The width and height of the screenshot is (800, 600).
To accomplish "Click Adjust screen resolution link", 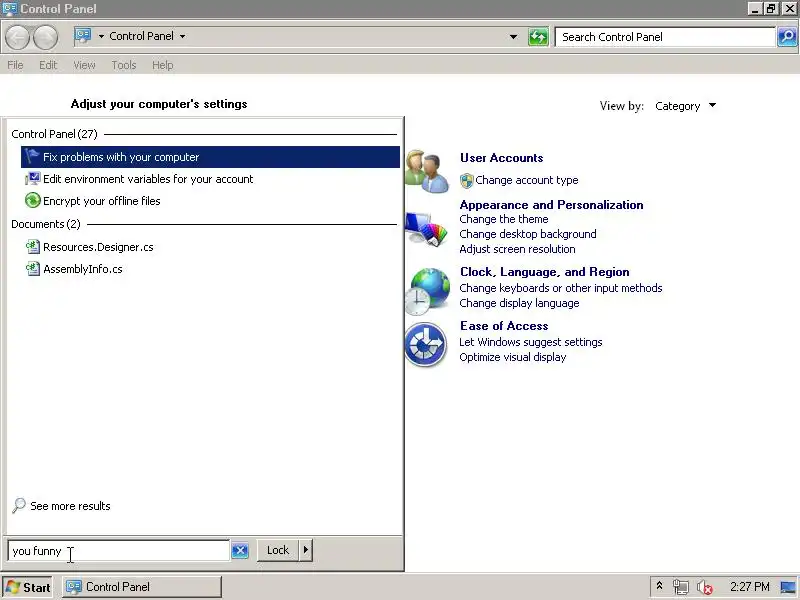I will click(517, 249).
